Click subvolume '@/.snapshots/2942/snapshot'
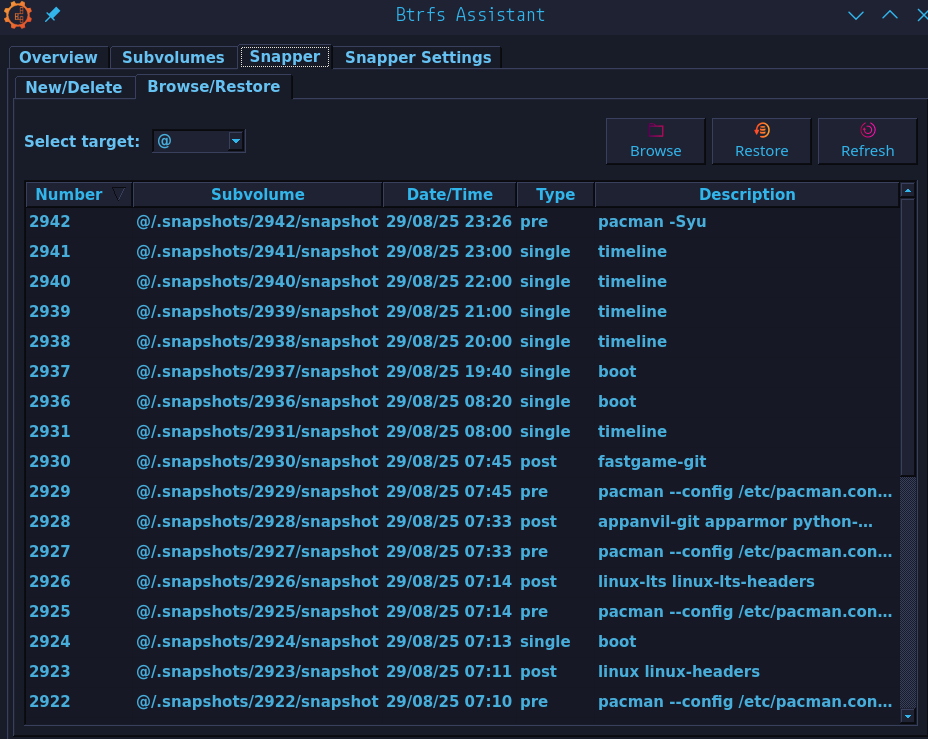 click(257, 222)
